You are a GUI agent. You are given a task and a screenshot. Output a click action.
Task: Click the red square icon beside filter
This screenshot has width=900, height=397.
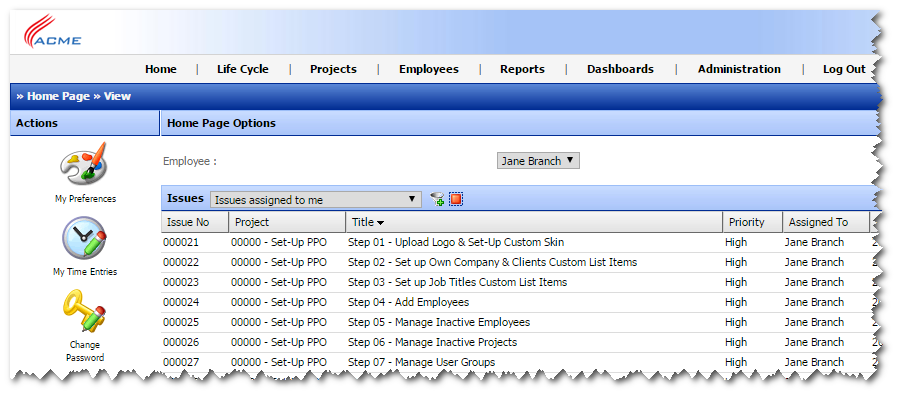tap(456, 199)
